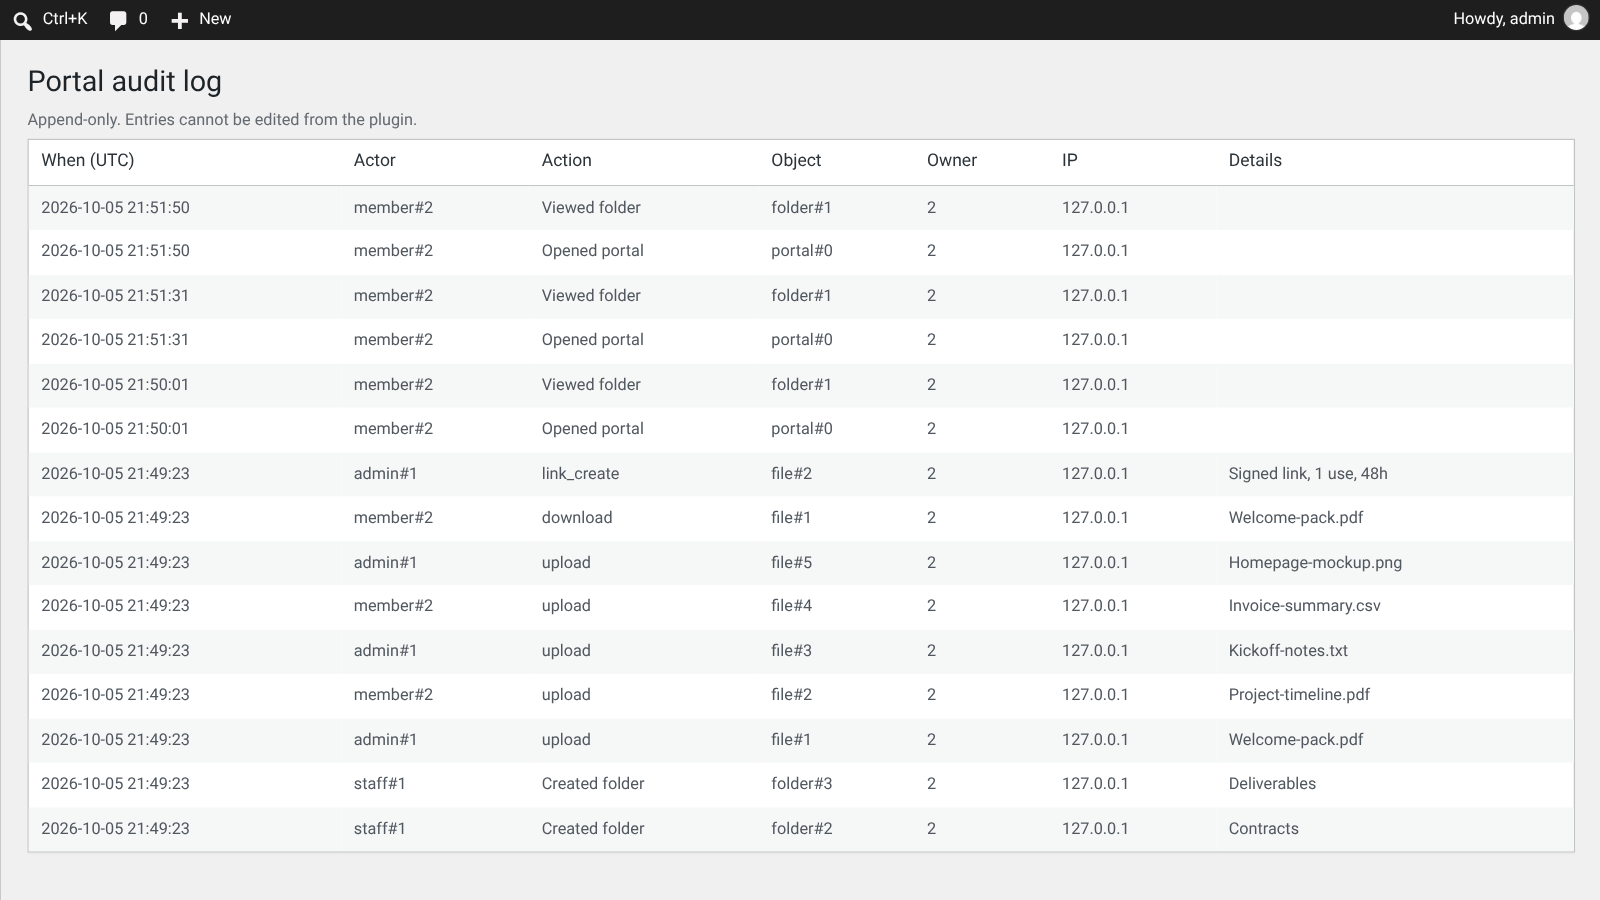Select portal#0 in the 21:50:01 row

[801, 428]
